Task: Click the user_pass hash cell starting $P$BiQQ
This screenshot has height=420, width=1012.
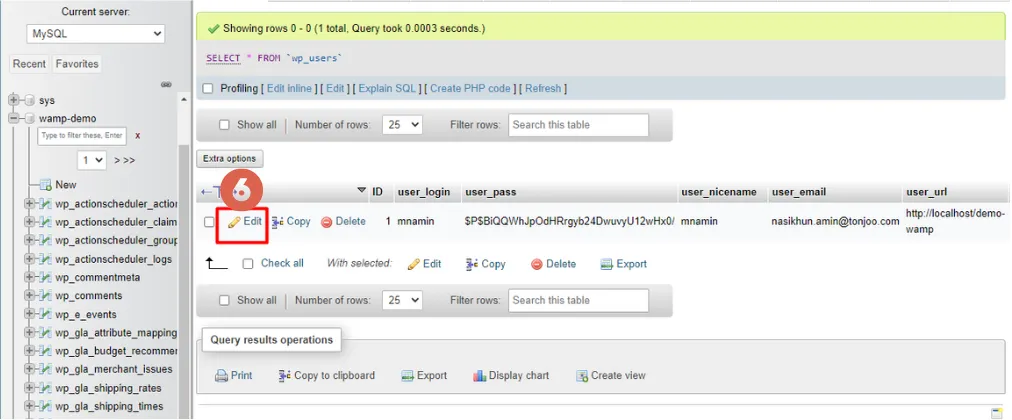Action: (x=569, y=221)
